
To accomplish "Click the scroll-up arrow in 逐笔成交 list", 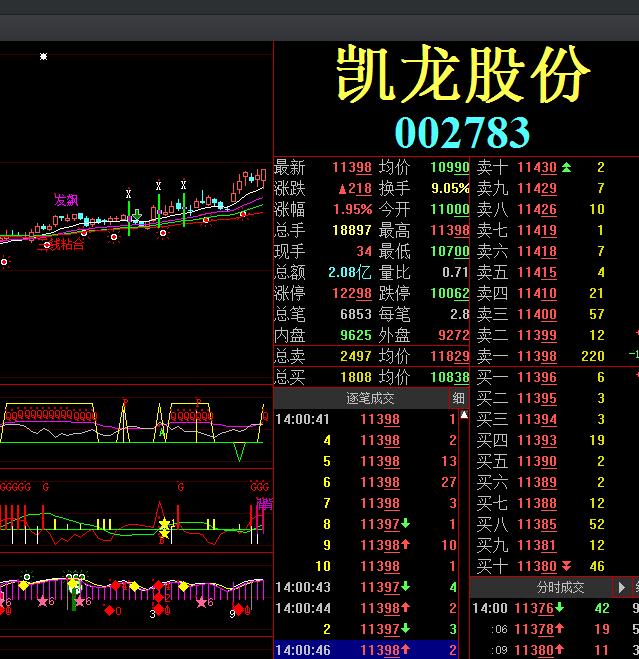I will tap(464, 415).
